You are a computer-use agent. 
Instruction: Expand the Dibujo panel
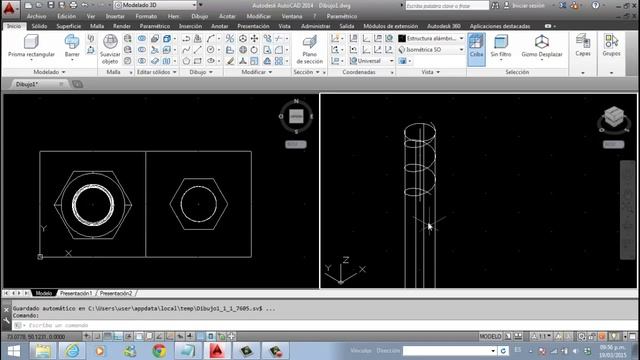201,72
